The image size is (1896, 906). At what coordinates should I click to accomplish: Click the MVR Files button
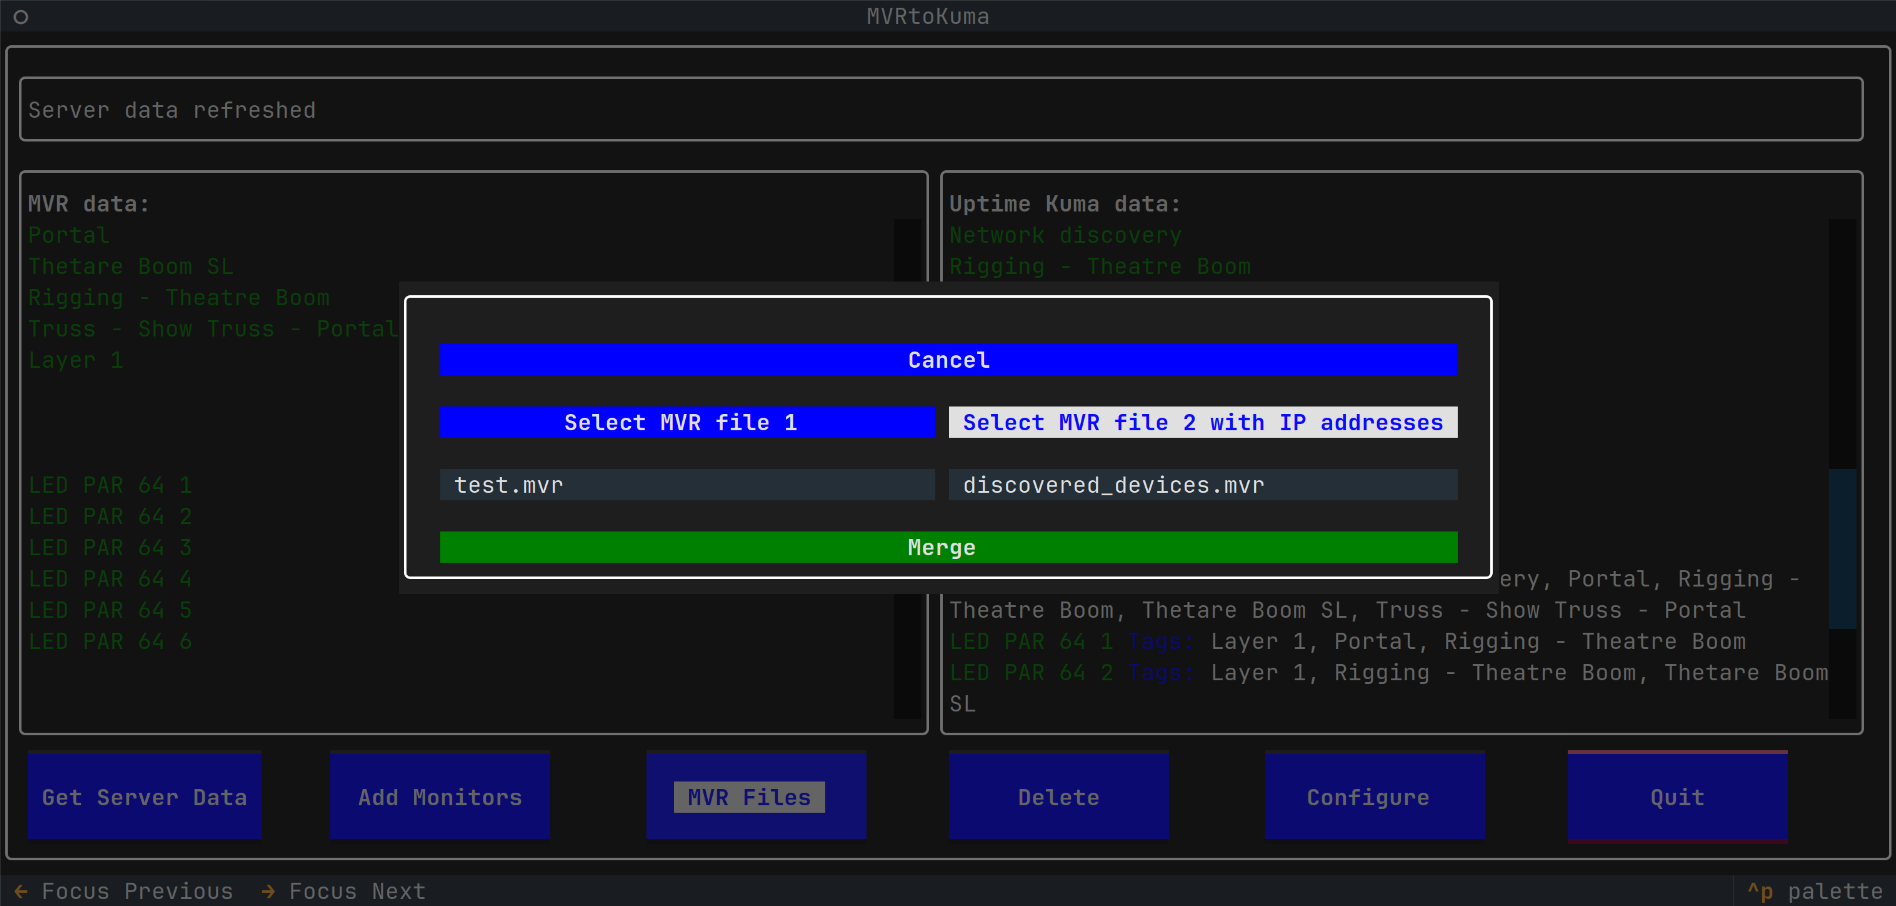click(x=756, y=797)
